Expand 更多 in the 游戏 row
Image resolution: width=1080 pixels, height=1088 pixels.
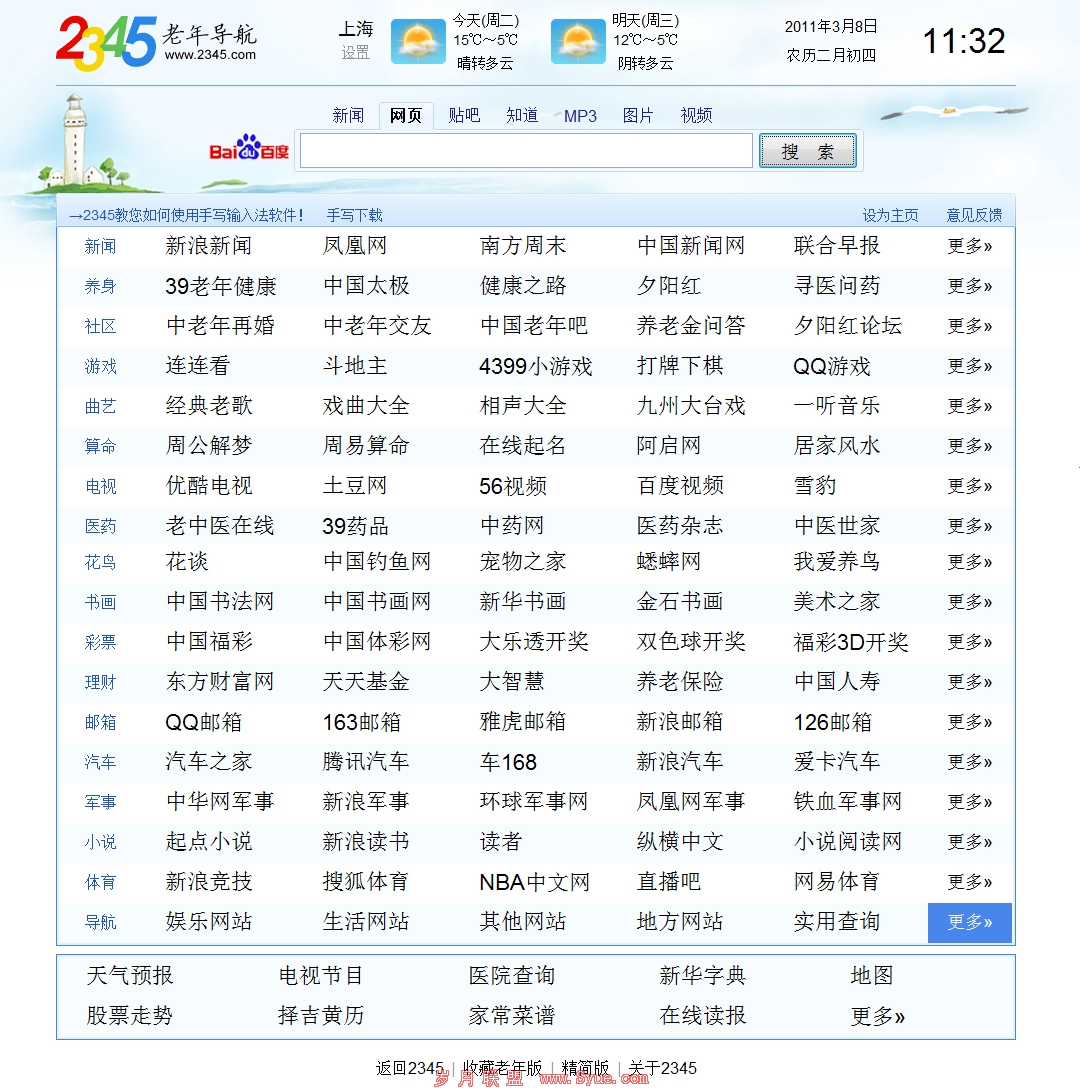click(970, 366)
